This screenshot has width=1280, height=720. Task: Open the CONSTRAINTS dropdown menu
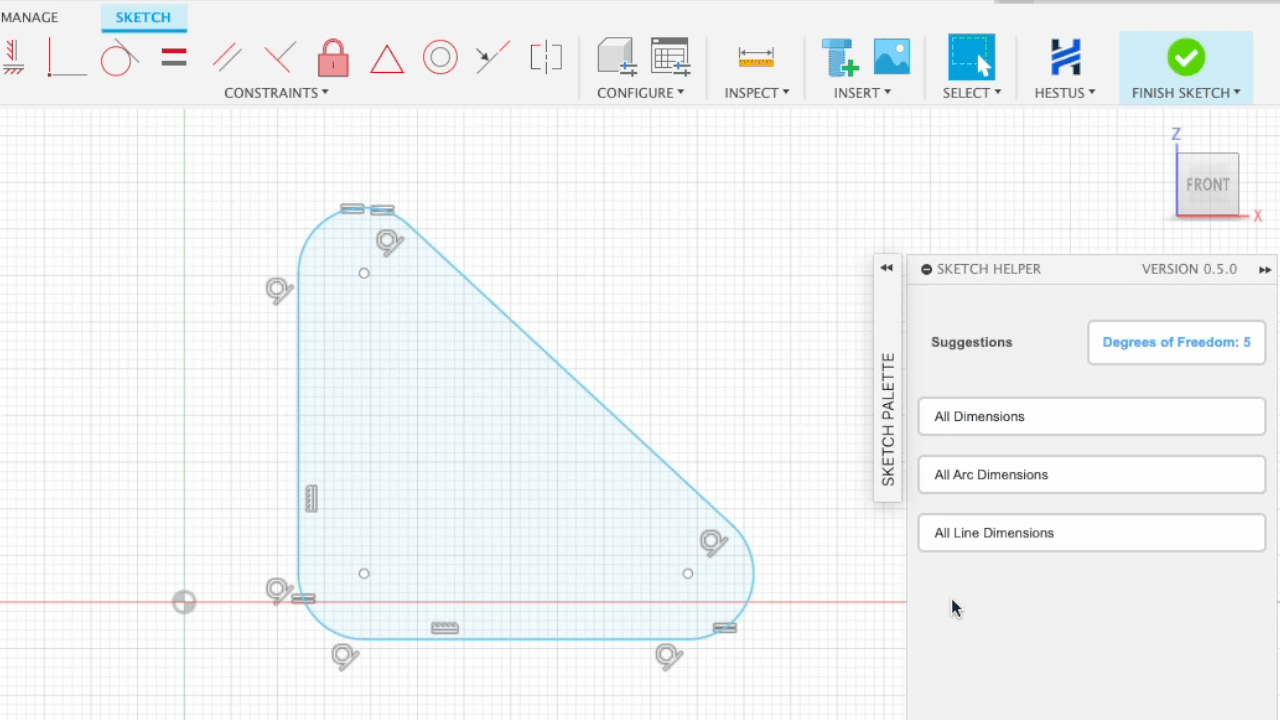tap(276, 93)
